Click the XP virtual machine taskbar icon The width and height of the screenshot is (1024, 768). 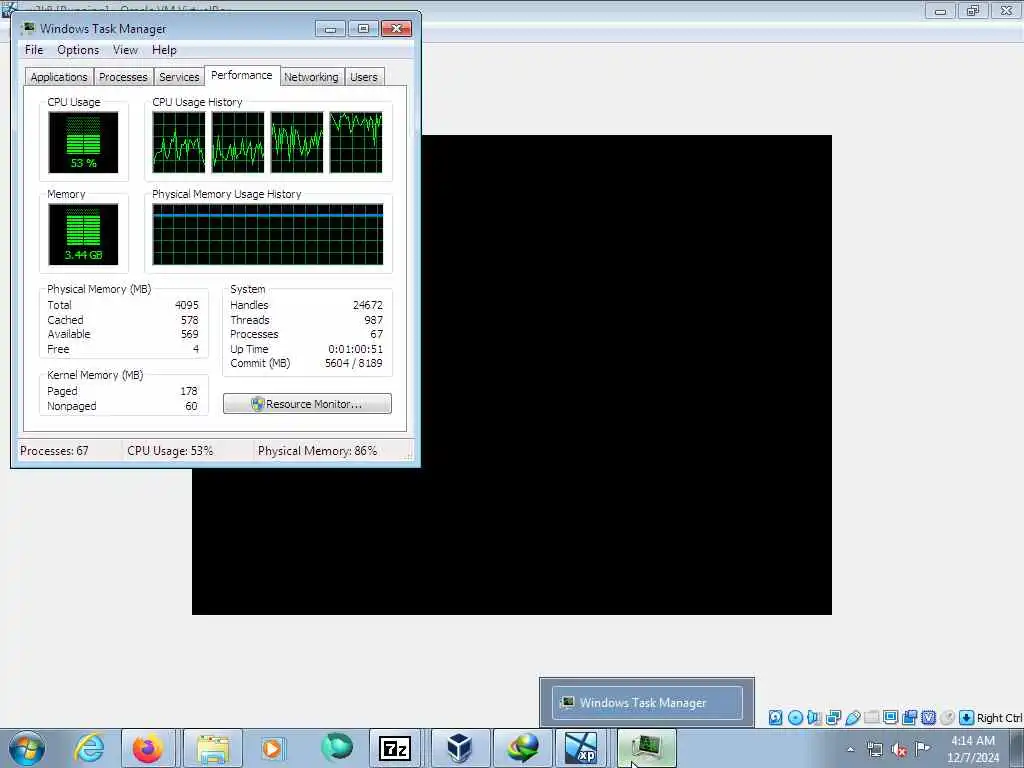coord(581,748)
